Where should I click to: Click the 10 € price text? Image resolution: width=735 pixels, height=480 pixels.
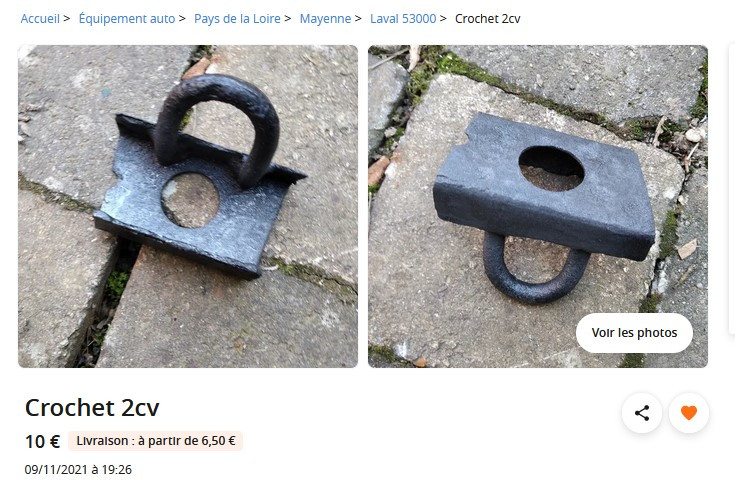coord(43,442)
